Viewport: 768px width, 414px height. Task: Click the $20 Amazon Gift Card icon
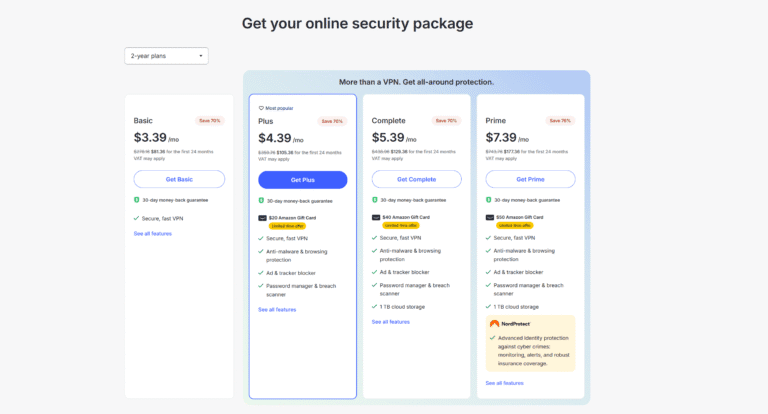263,218
